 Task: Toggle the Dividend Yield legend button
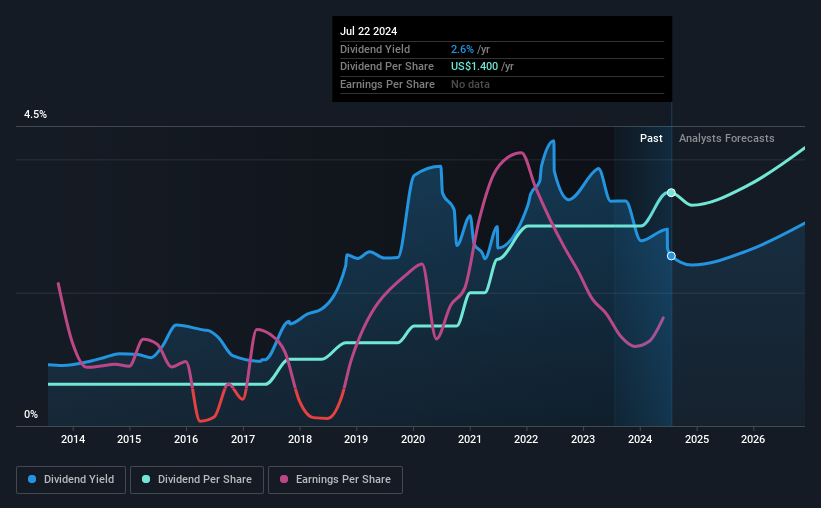[x=71, y=480]
